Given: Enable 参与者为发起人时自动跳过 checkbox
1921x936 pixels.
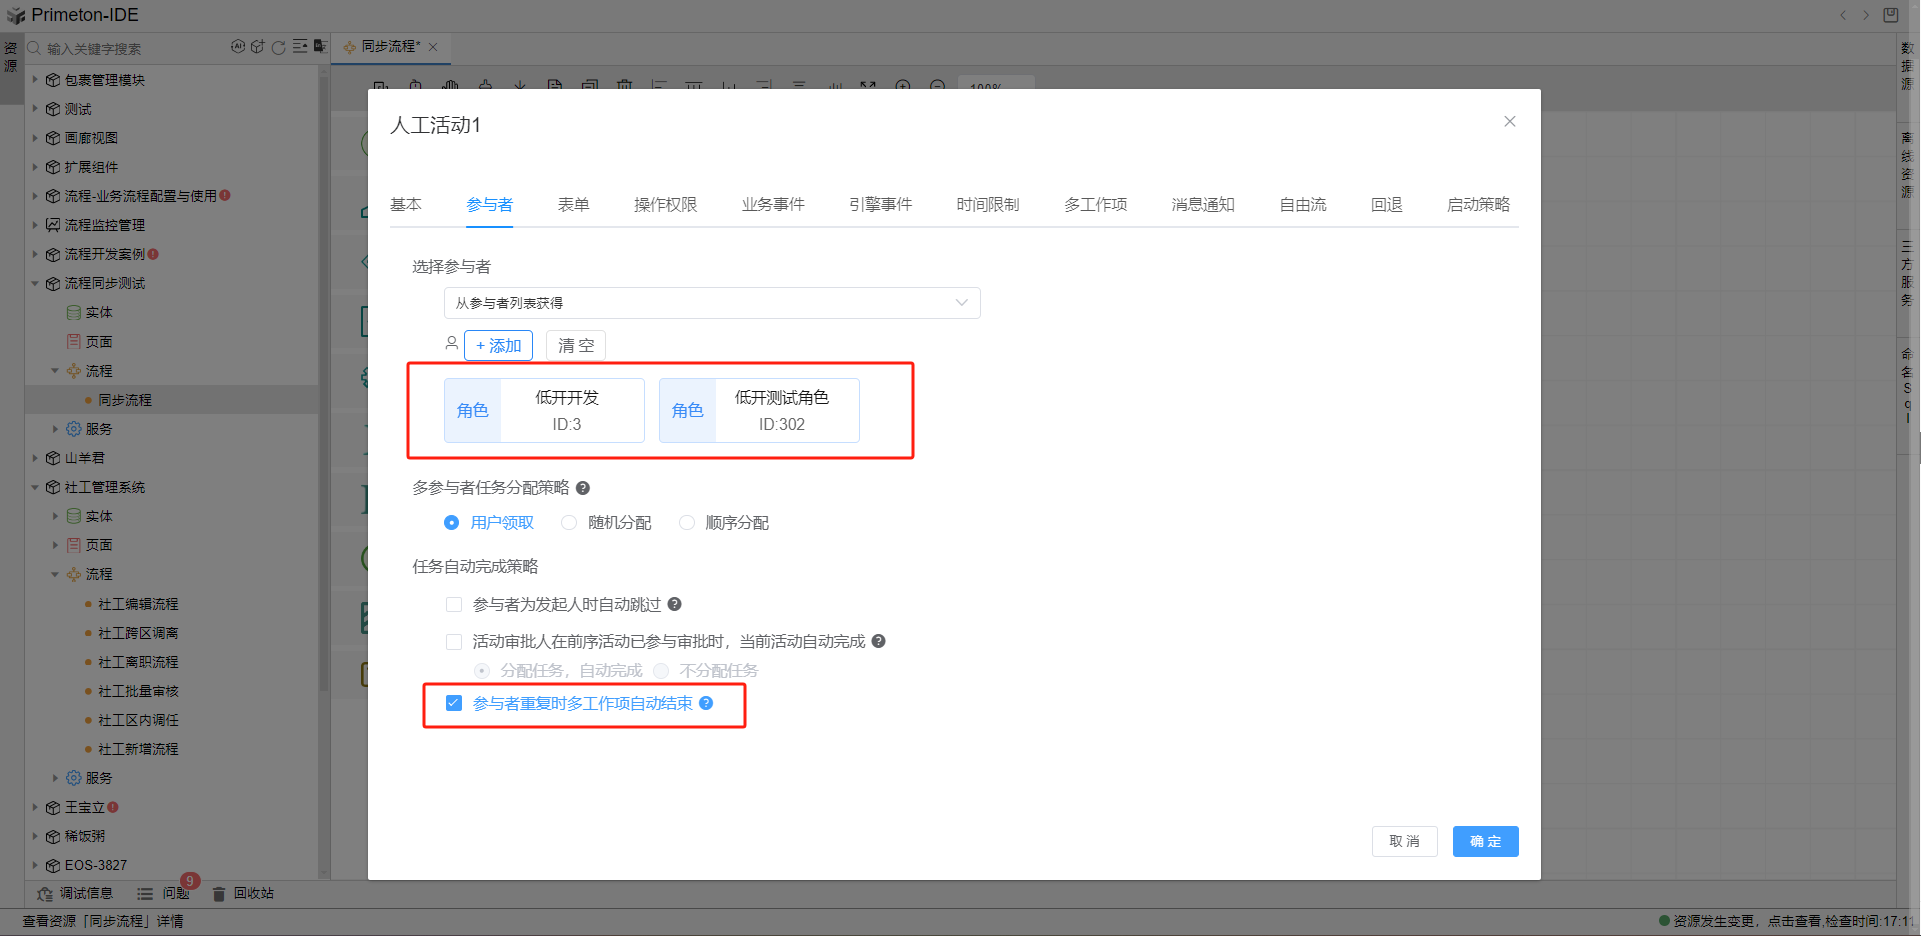Looking at the screenshot, I should click(x=454, y=605).
